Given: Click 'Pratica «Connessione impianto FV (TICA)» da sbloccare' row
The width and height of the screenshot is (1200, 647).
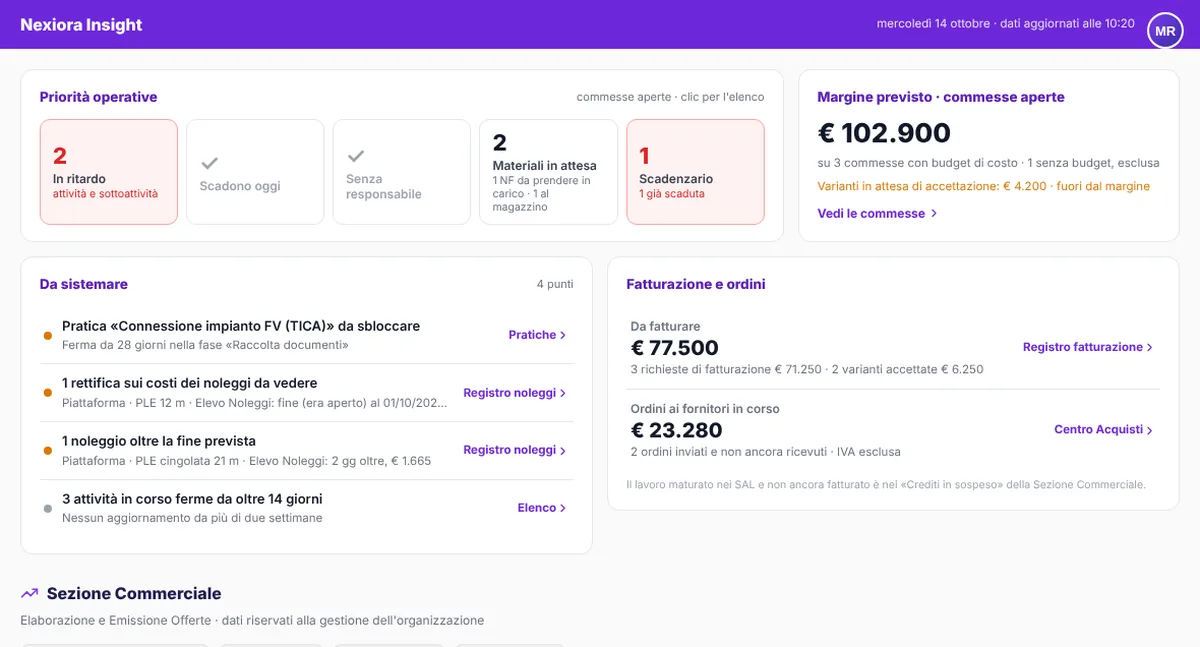Looking at the screenshot, I should coord(306,335).
